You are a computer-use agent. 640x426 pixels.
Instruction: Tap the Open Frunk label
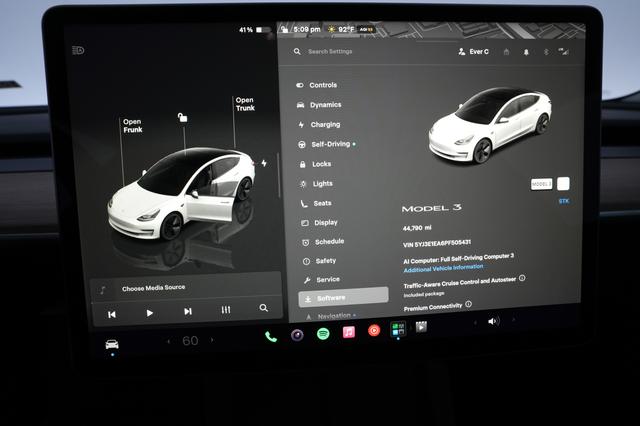133,126
